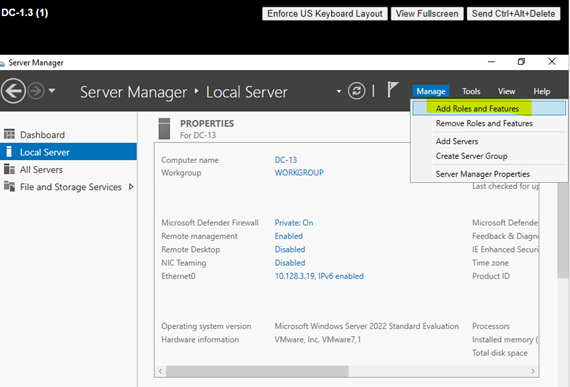
Task: Open the Manage menu
Action: [x=431, y=91]
